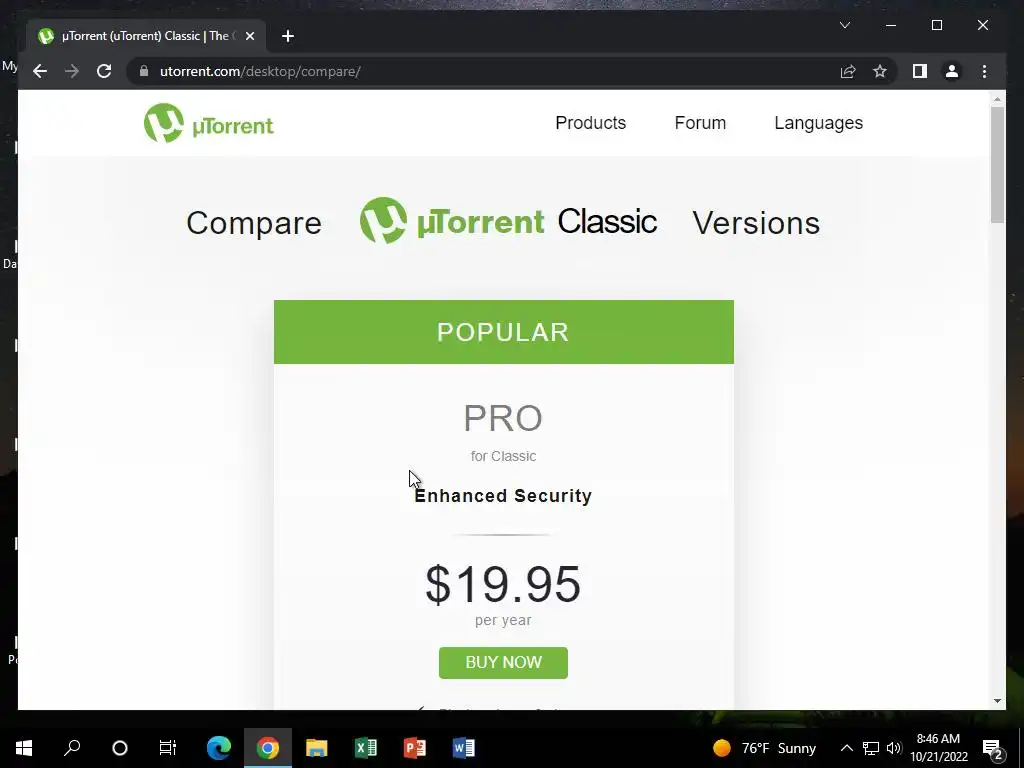1024x768 pixels.
Task: Maximize the Chrome window
Action: click(x=936, y=25)
